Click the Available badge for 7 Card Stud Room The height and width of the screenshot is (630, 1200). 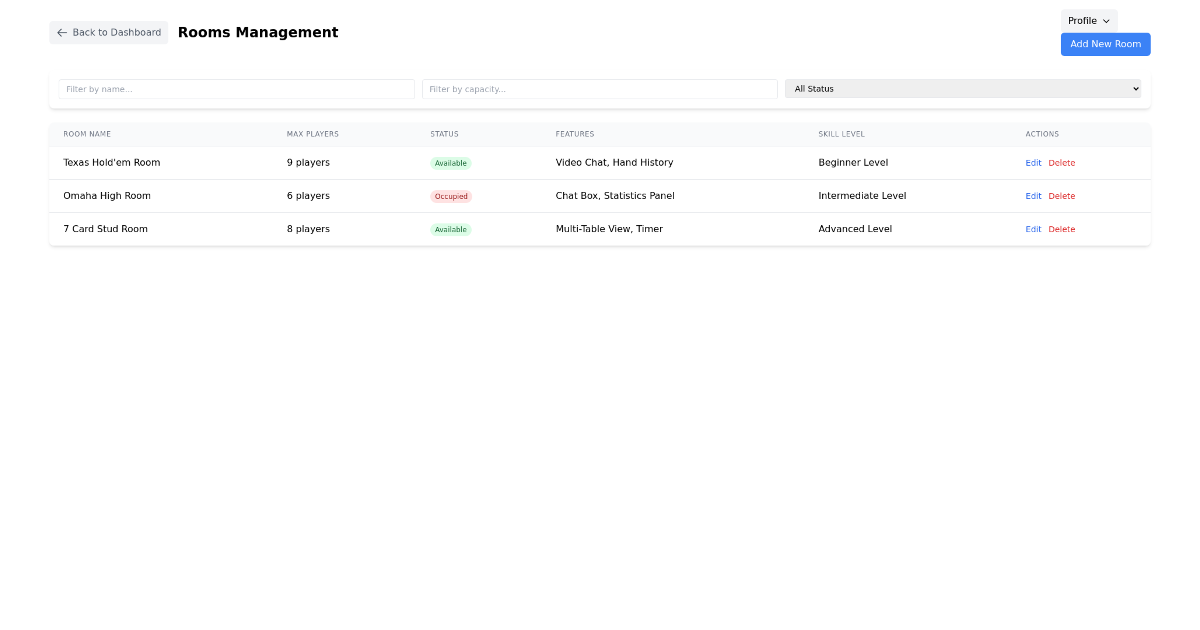[x=451, y=229]
